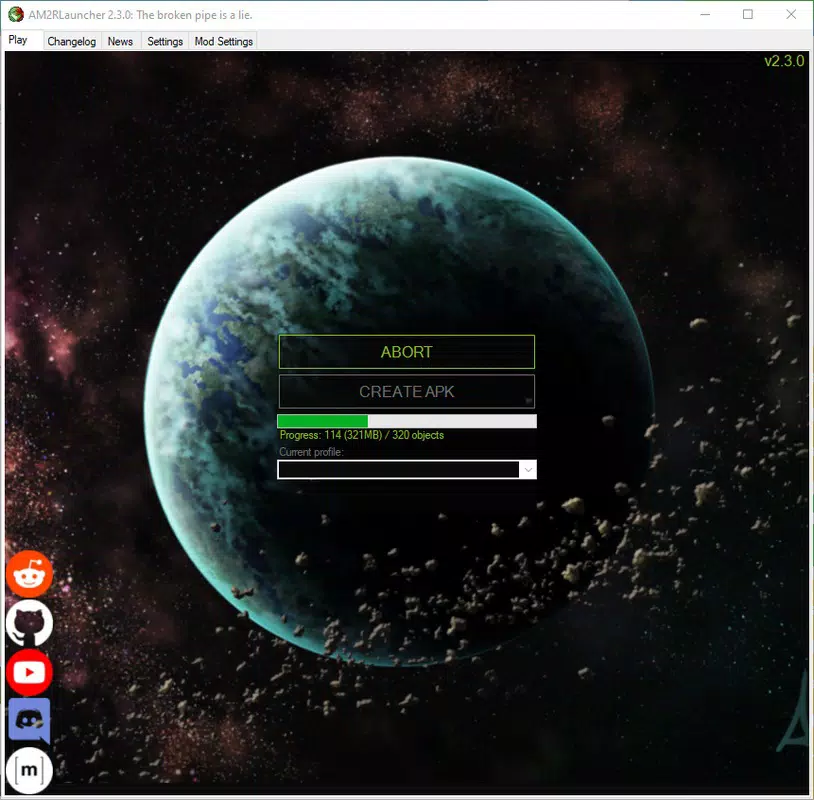
Task: Click the CREATE APK button
Action: (x=406, y=391)
